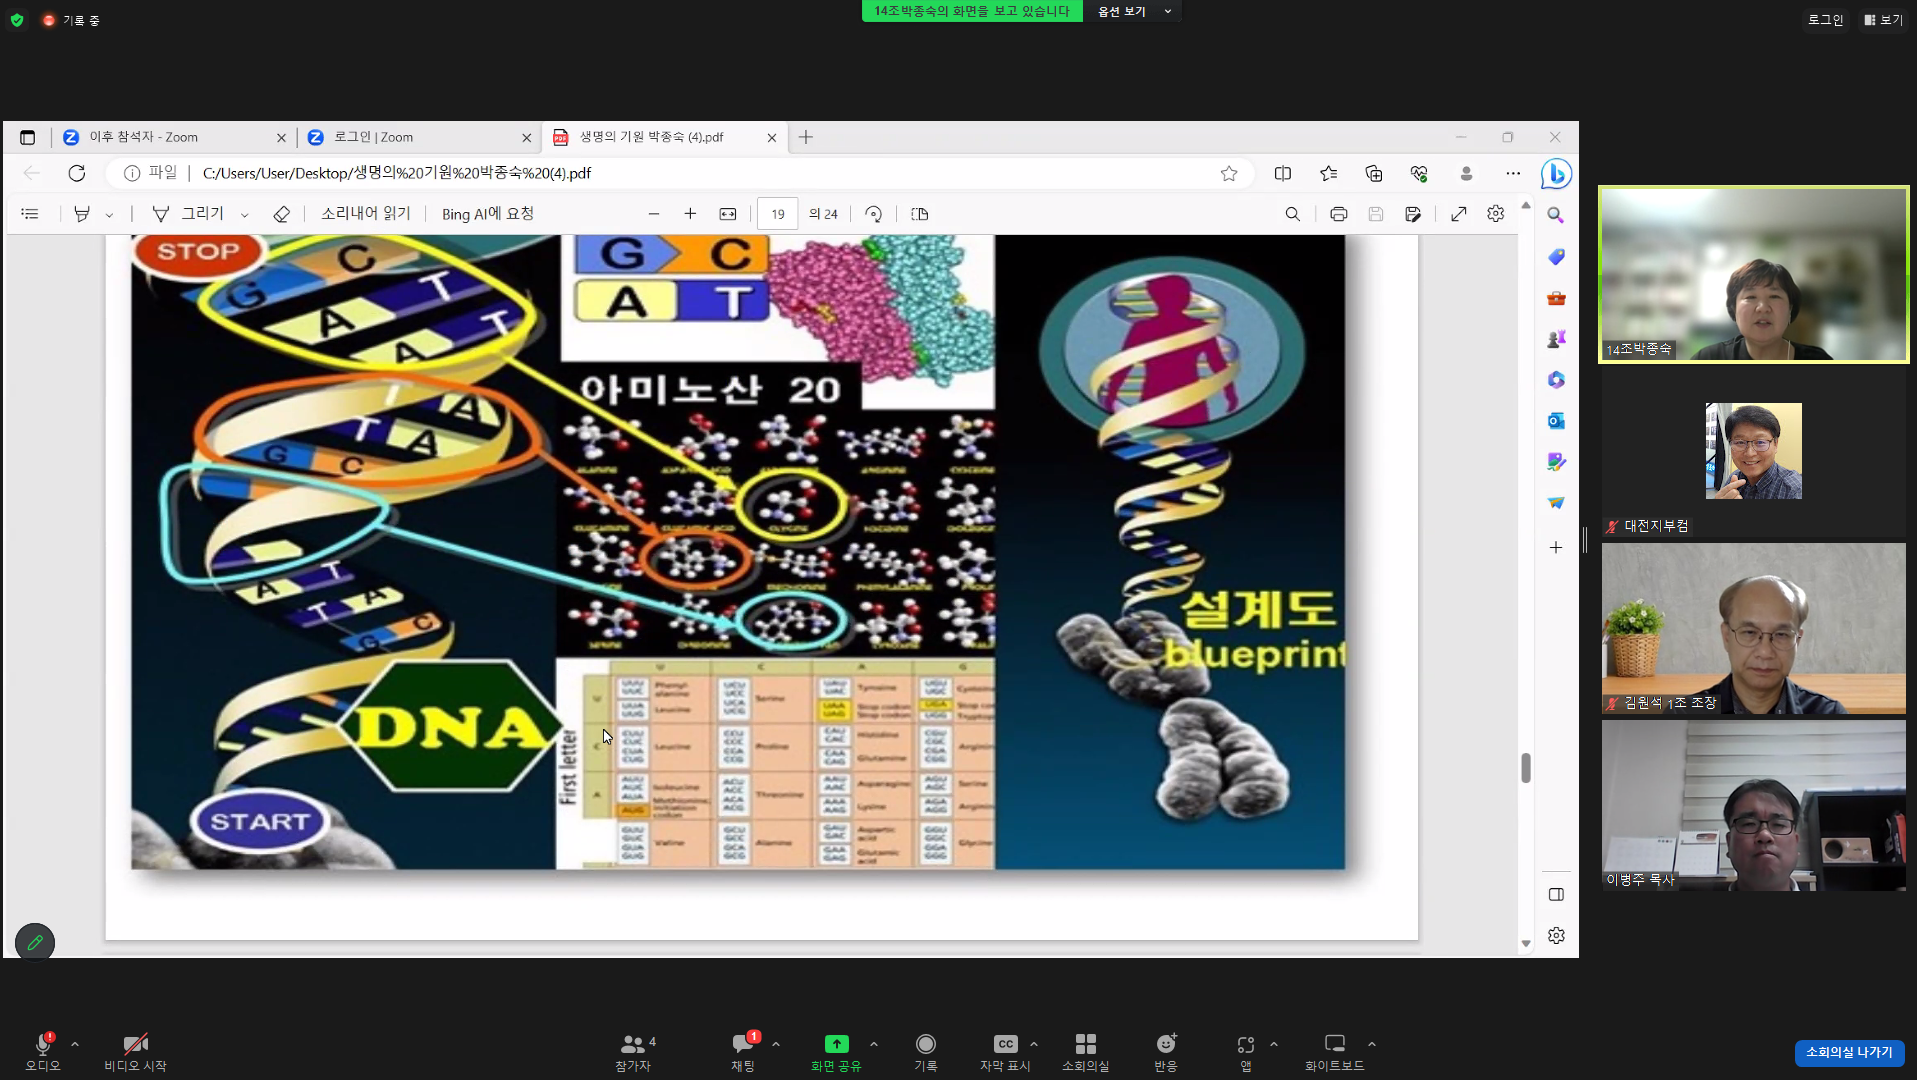The width and height of the screenshot is (1917, 1080).
Task: Expand caption options arrow next to 자막 표시
Action: coord(1034,1044)
